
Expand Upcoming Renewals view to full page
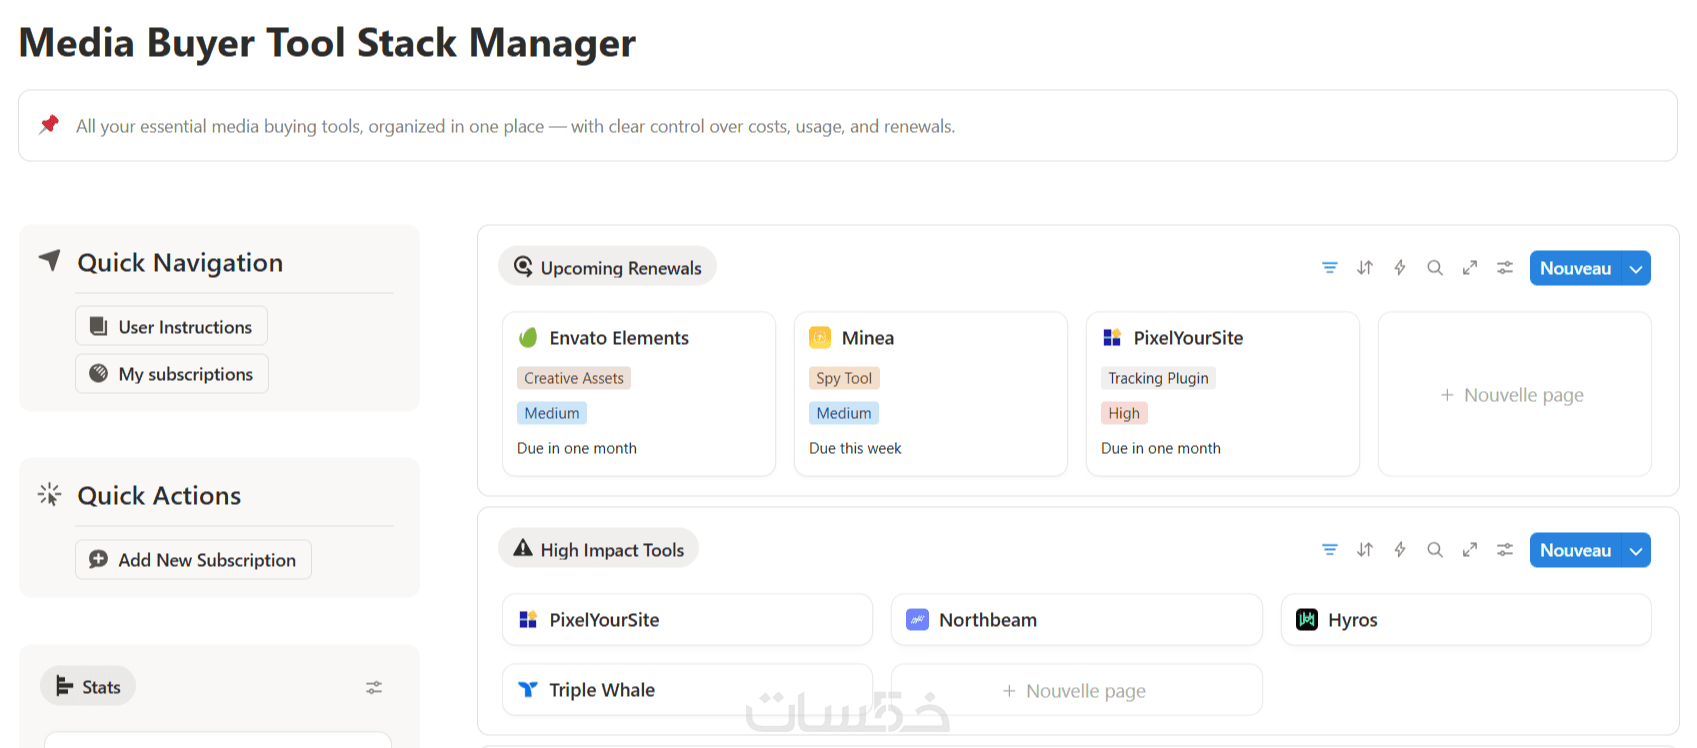(1469, 268)
